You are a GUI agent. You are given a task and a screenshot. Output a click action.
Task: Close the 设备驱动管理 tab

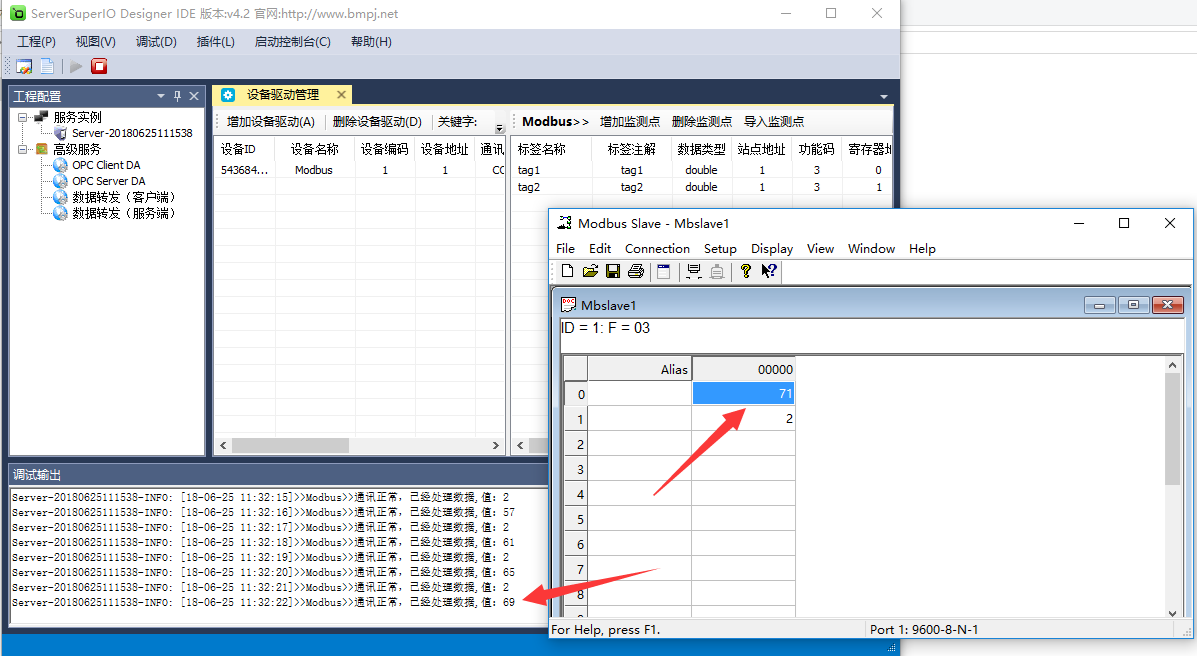click(341, 95)
